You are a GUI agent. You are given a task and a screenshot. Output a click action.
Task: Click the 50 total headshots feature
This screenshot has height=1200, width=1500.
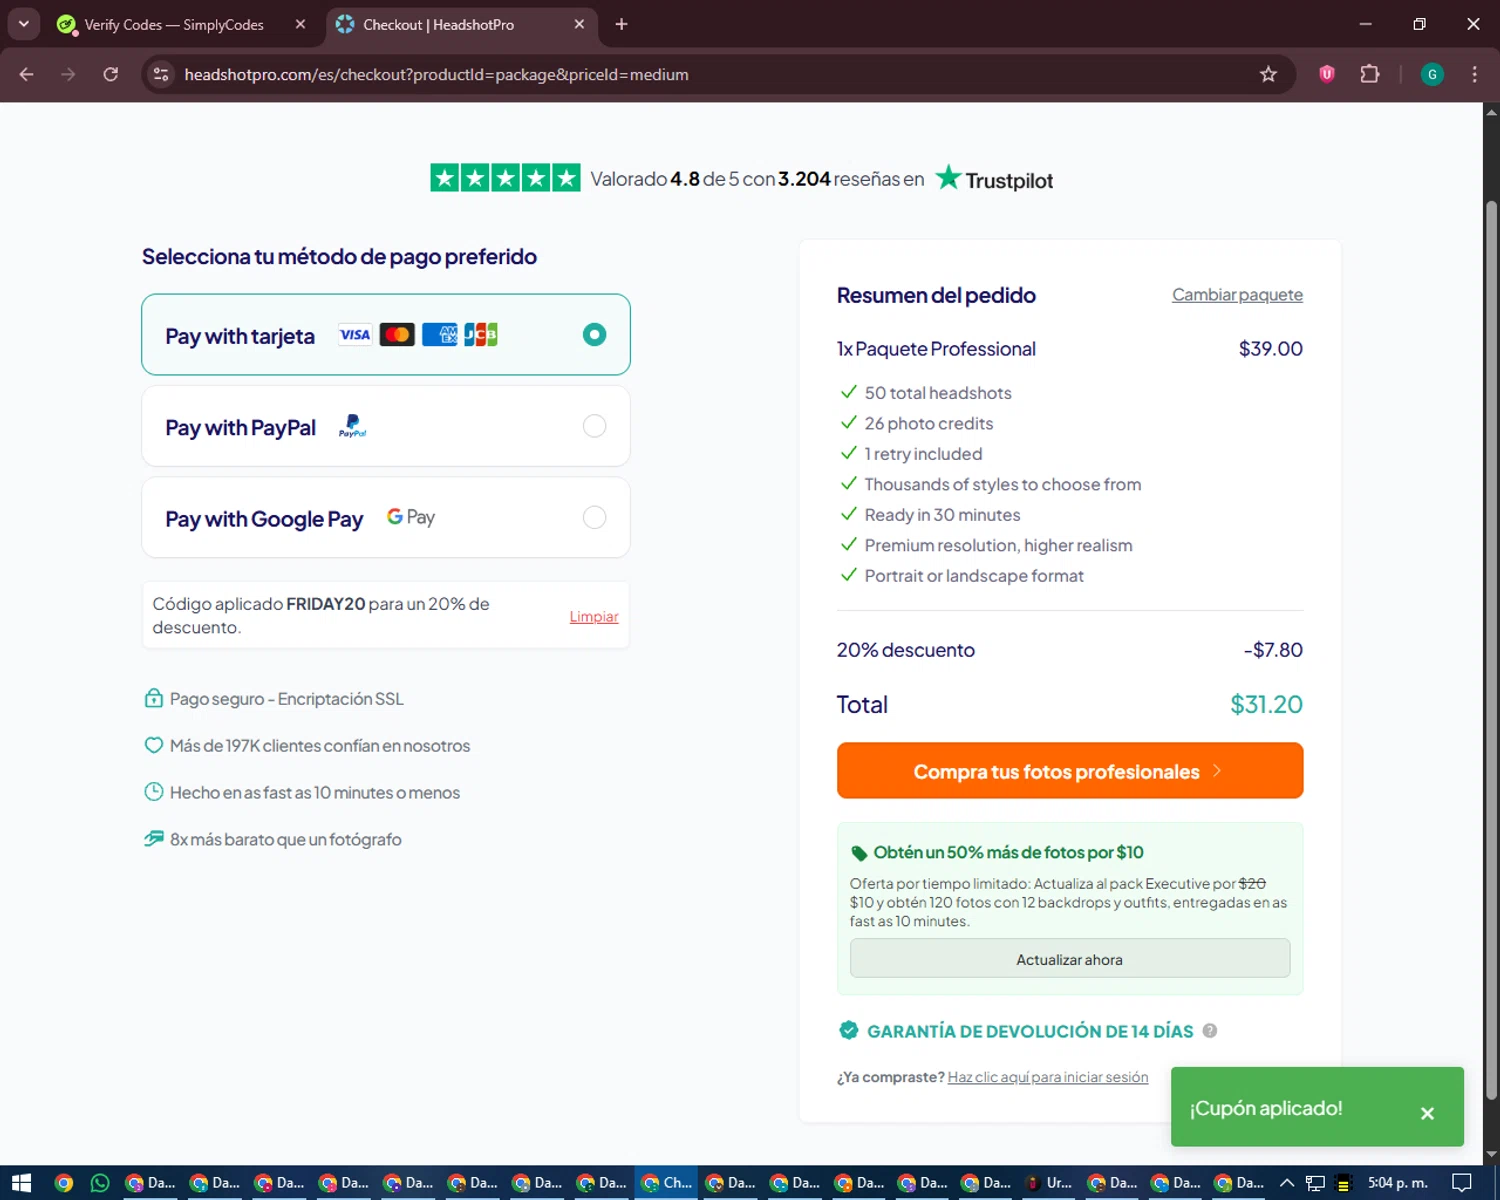pyautogui.click(x=938, y=393)
